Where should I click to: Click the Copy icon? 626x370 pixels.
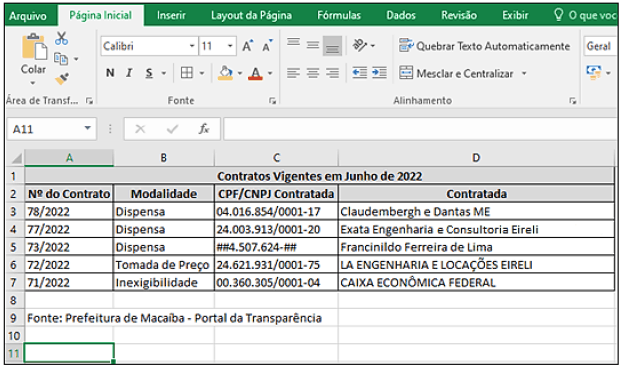61,59
